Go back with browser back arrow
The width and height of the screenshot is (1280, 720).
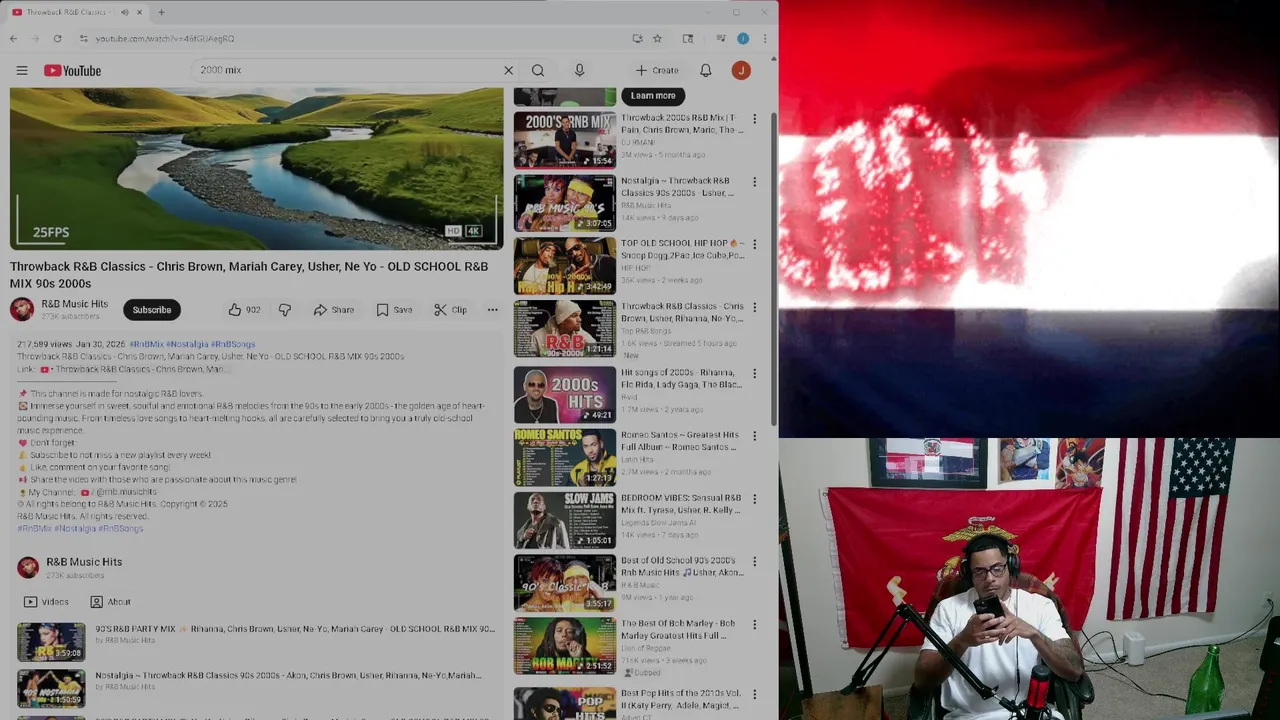13,38
